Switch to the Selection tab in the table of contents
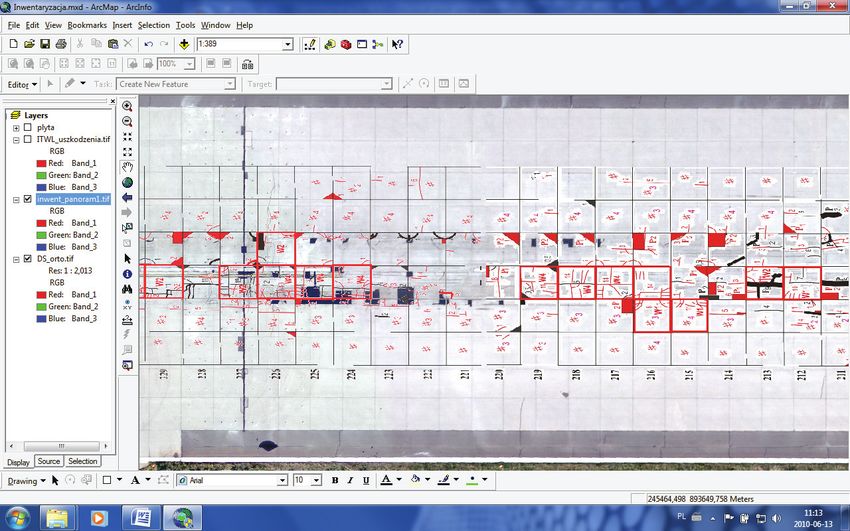Screen dimensions: 850x531 click(x=82, y=461)
